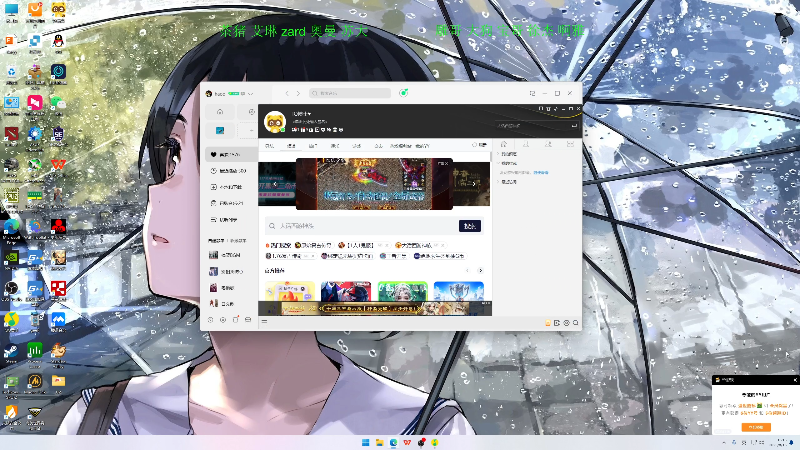The image size is (800, 450).
Task: Open the WeChat desktop icon
Action: [x=58, y=104]
